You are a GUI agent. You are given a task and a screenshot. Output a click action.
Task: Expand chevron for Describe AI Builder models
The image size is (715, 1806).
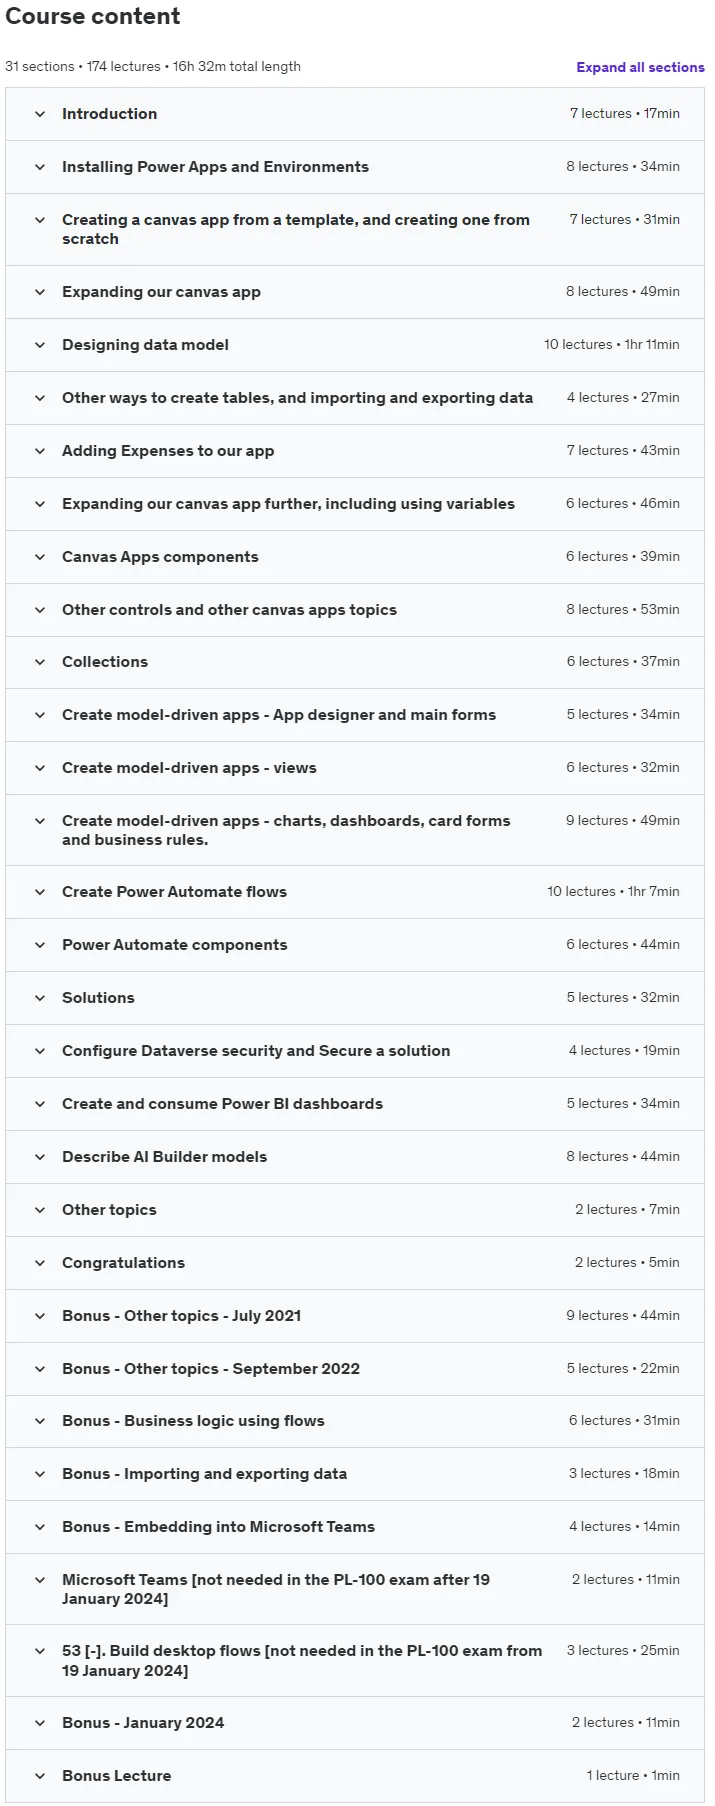pyautogui.click(x=40, y=1157)
